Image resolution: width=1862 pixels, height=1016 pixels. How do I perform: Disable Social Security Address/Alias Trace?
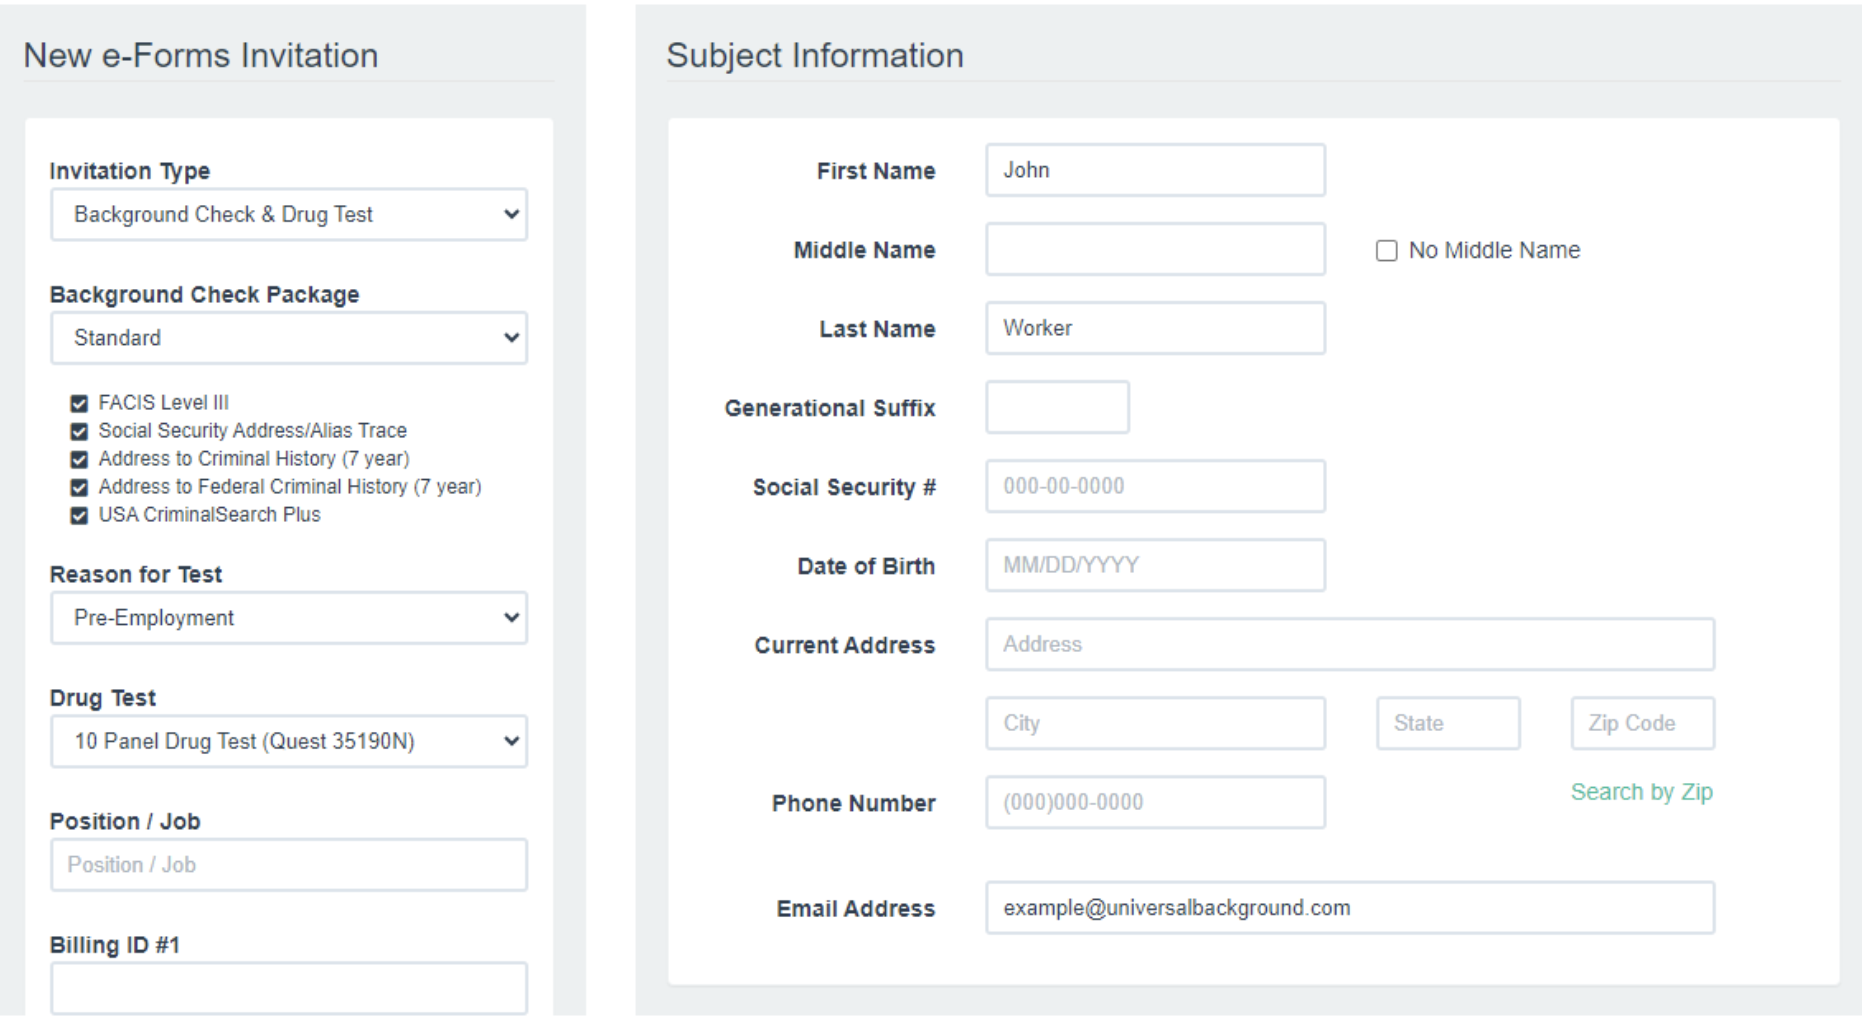(x=81, y=431)
